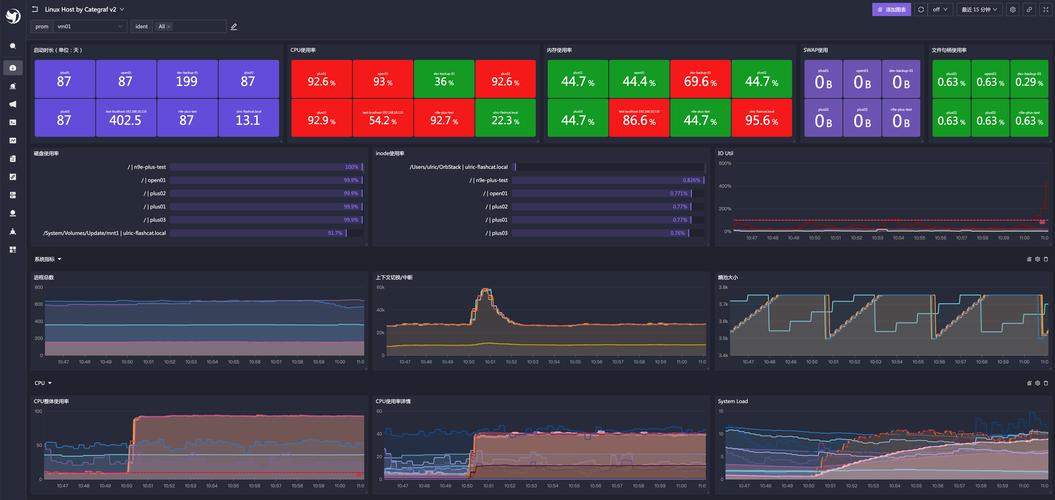Enter fullscreen mode via expand icon
The image size is (1055, 500).
point(1045,9)
